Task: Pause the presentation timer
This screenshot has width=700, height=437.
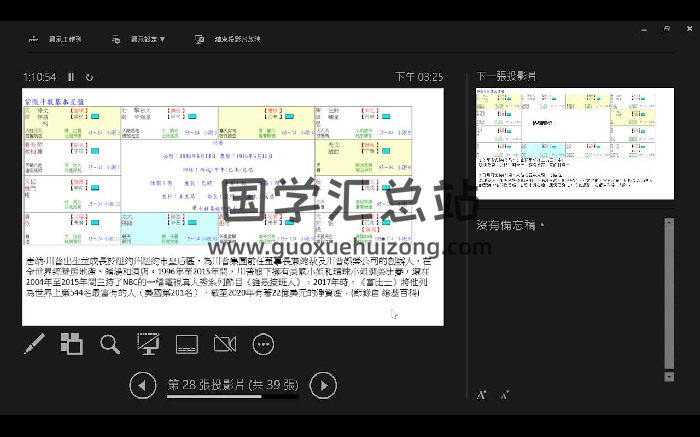Action: [x=71, y=77]
